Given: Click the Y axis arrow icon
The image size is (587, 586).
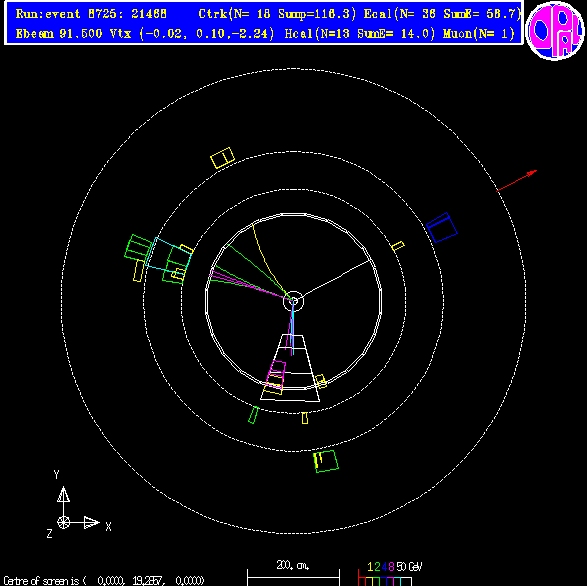Looking at the screenshot, I should tap(63, 494).
